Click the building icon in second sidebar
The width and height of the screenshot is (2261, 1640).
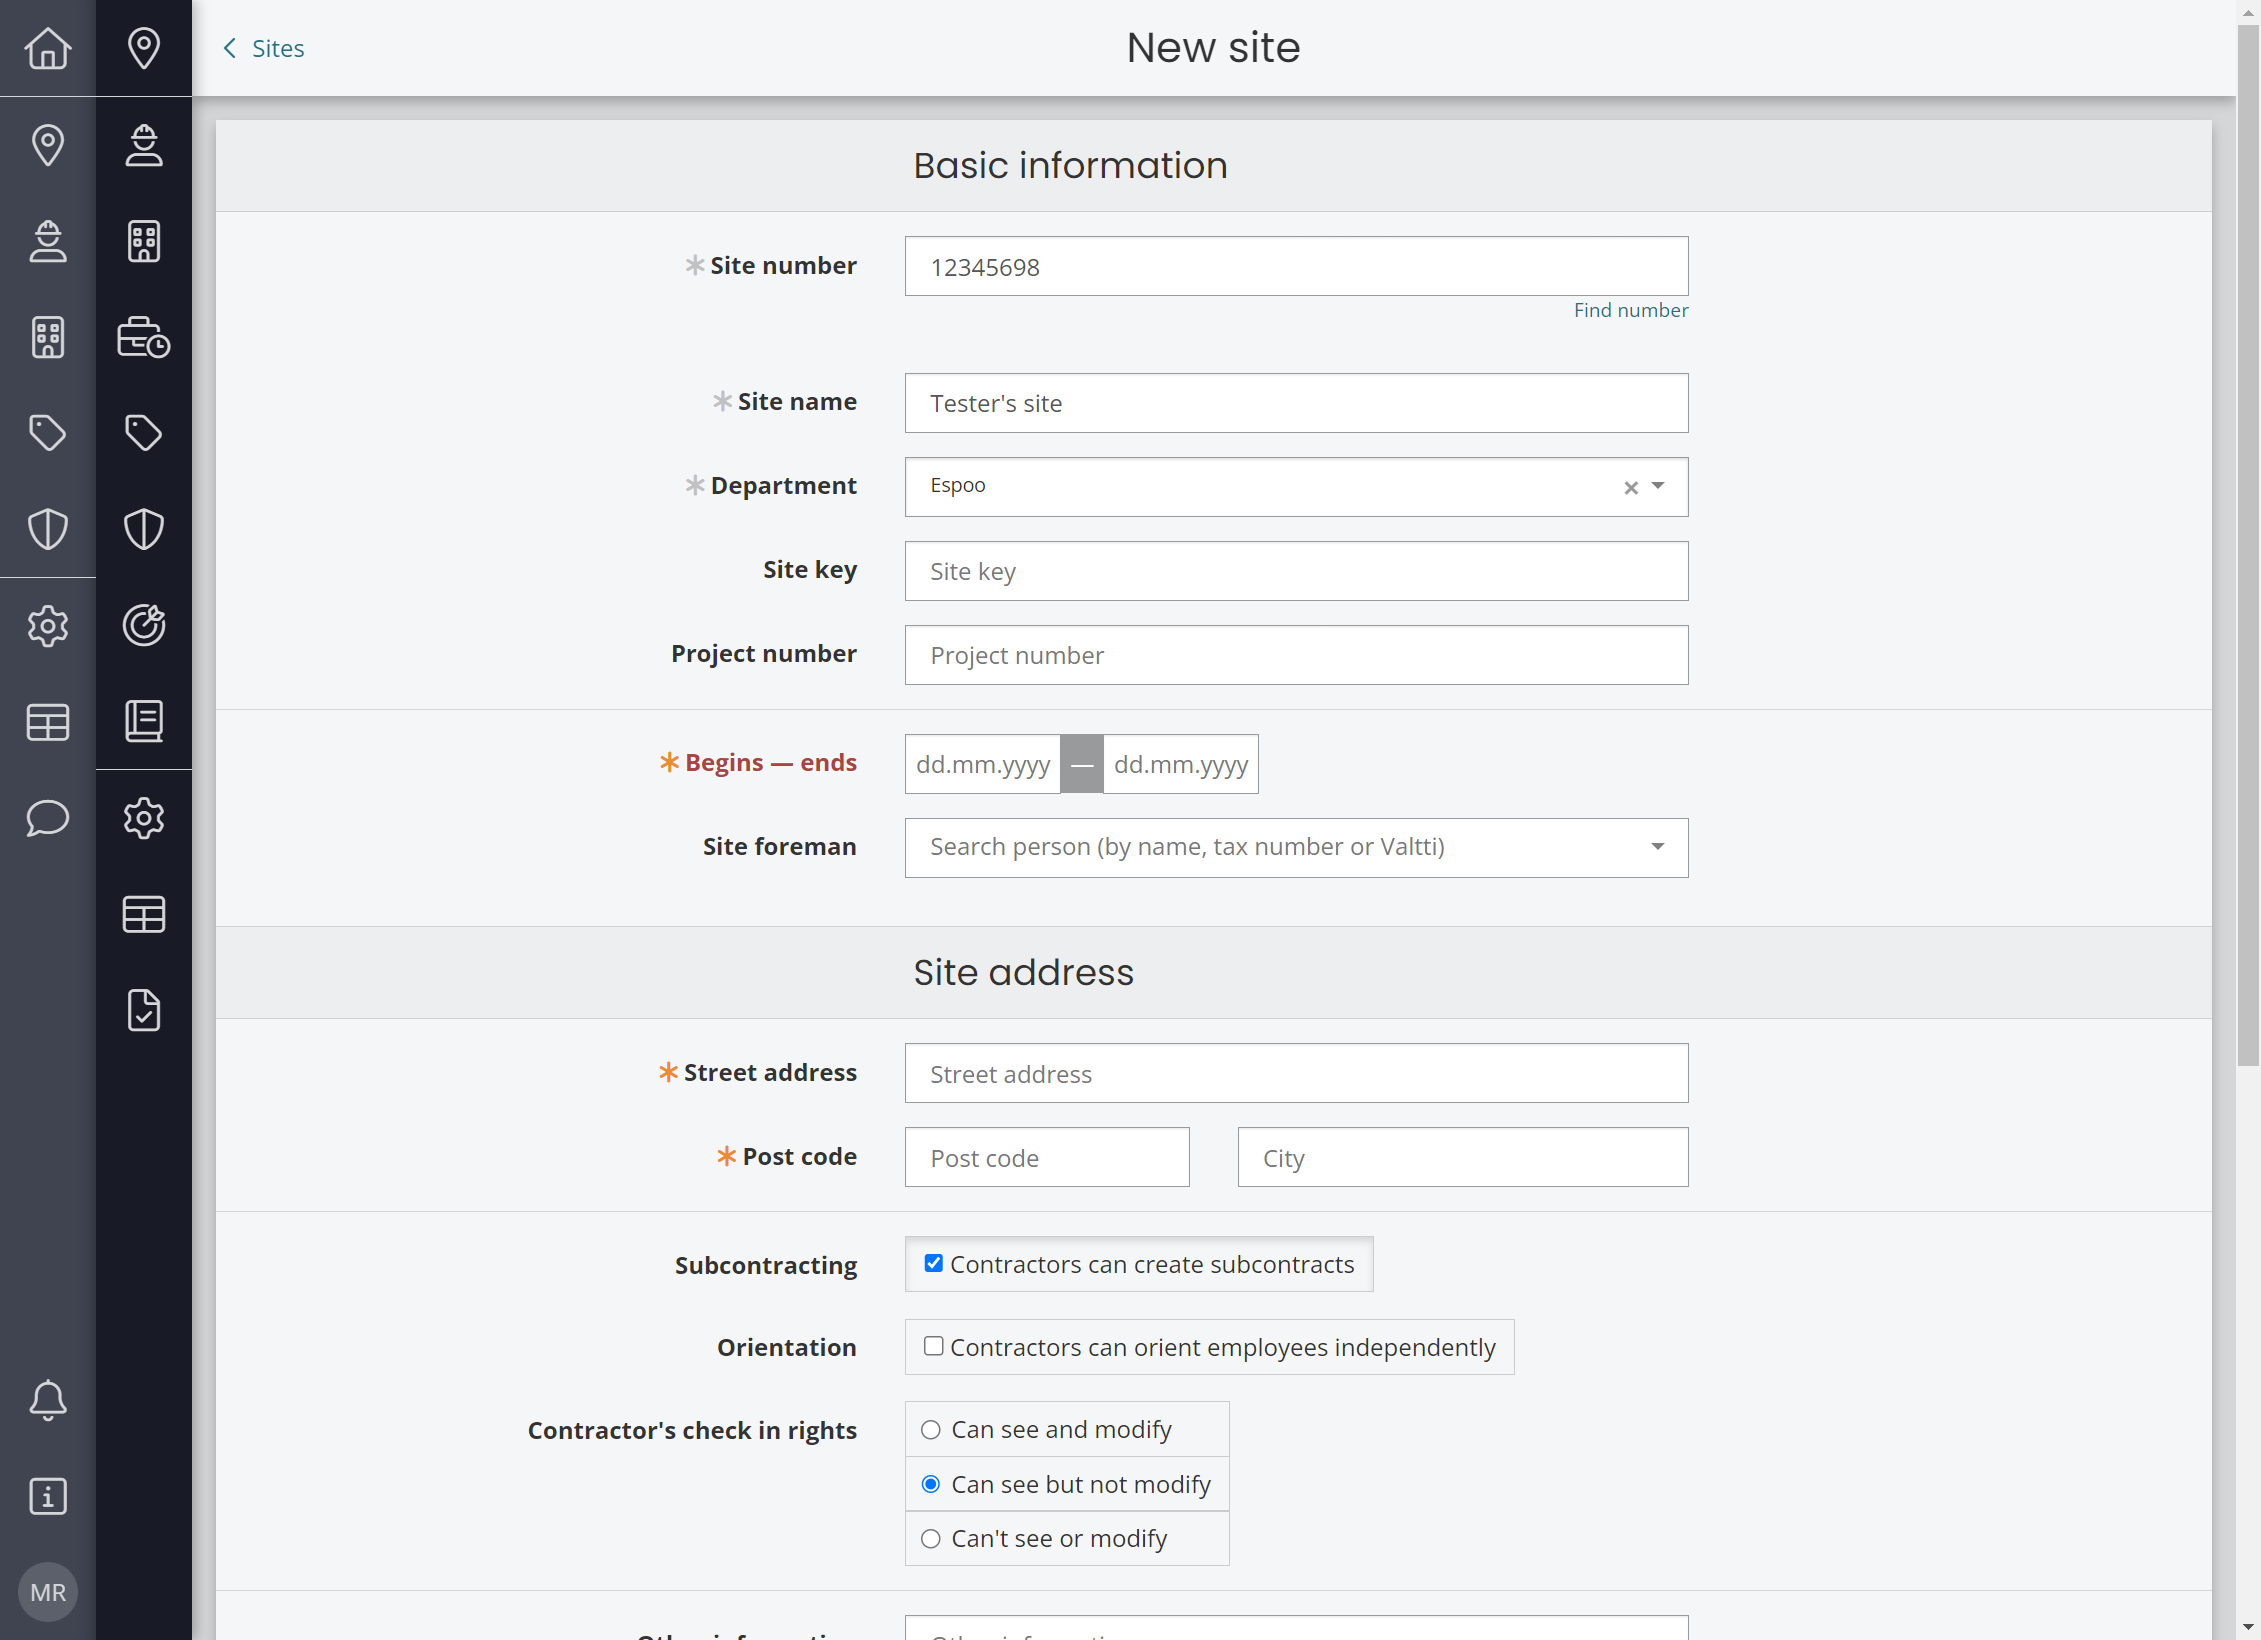coord(144,241)
